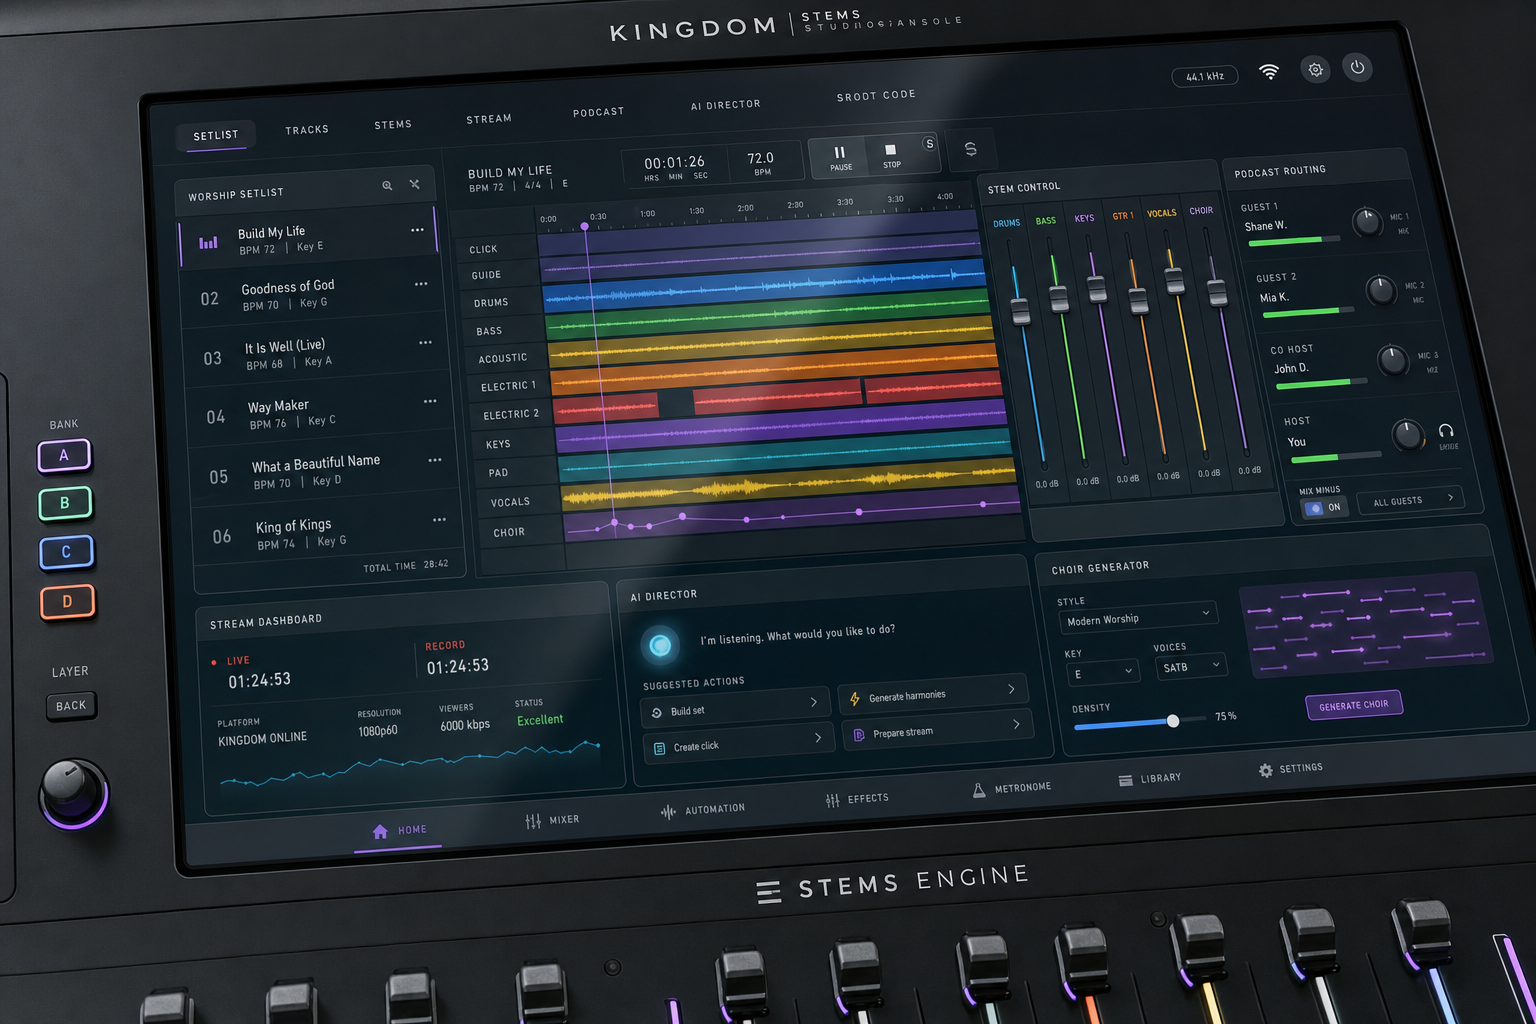The height and width of the screenshot is (1024, 1536).
Task: Open options menu for What a Beautiful Name
Action: point(435,460)
